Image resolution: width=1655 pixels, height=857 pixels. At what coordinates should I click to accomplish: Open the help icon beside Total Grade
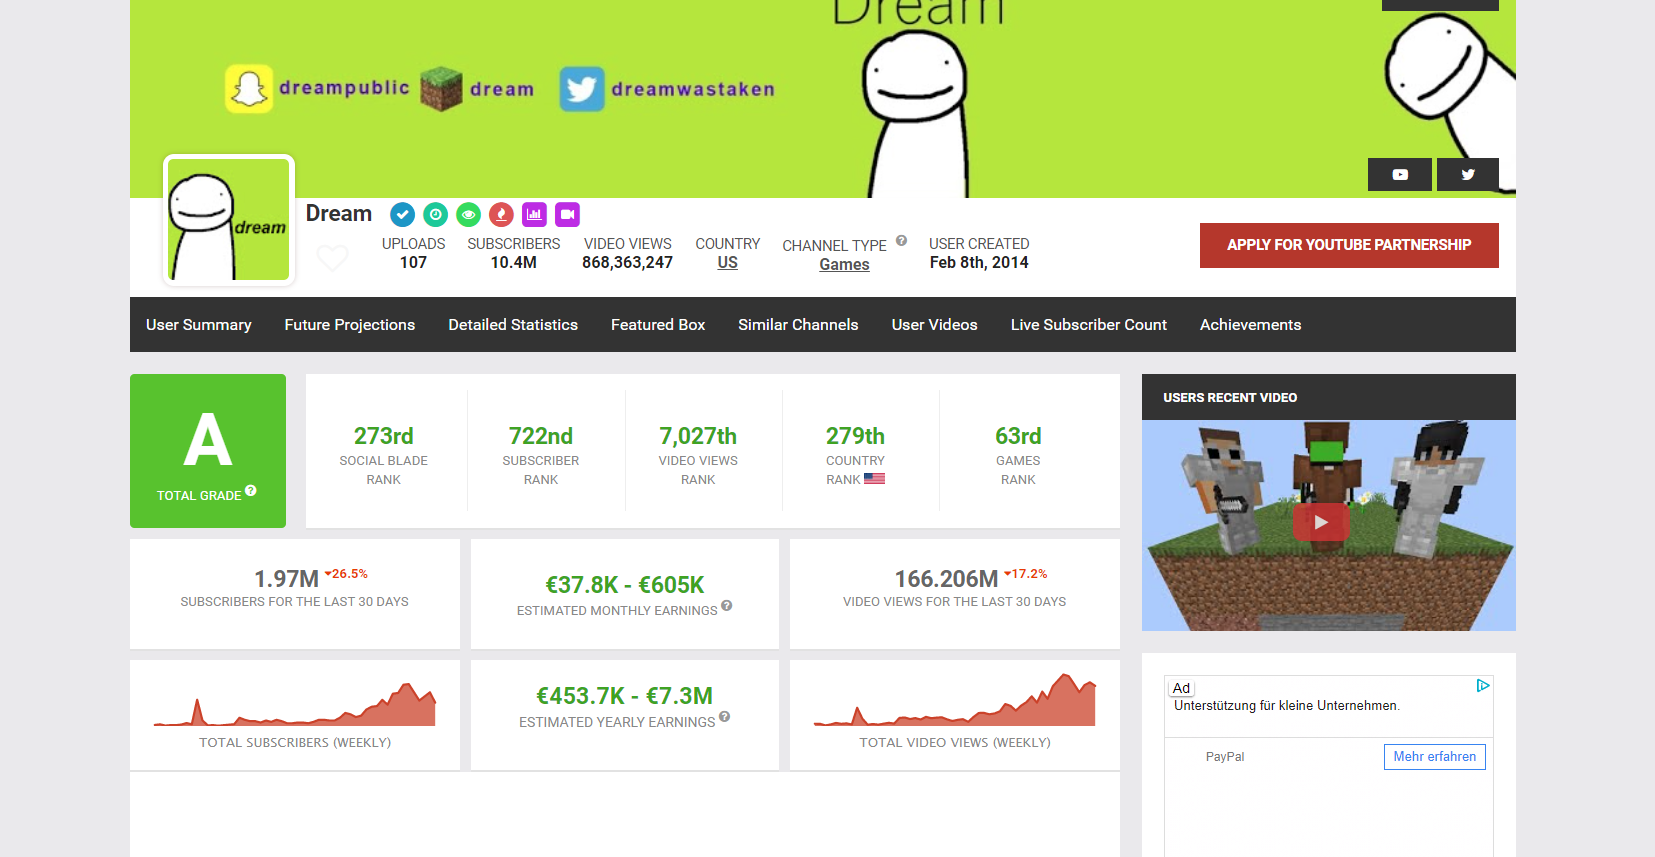point(251,491)
